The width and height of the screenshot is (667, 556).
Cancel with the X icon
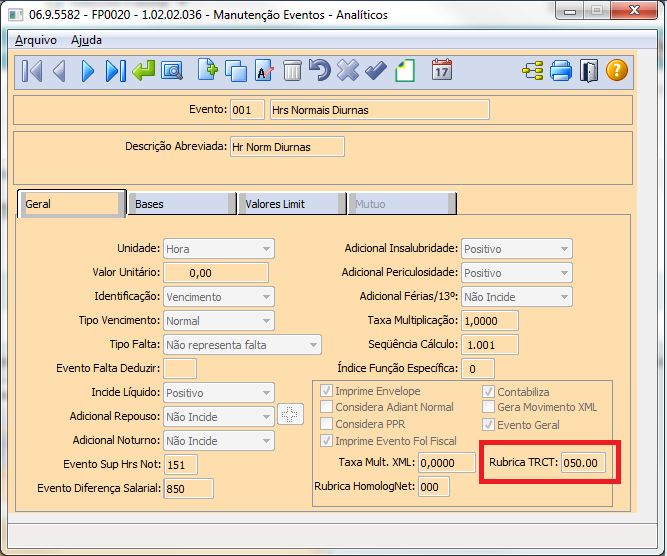click(x=348, y=70)
